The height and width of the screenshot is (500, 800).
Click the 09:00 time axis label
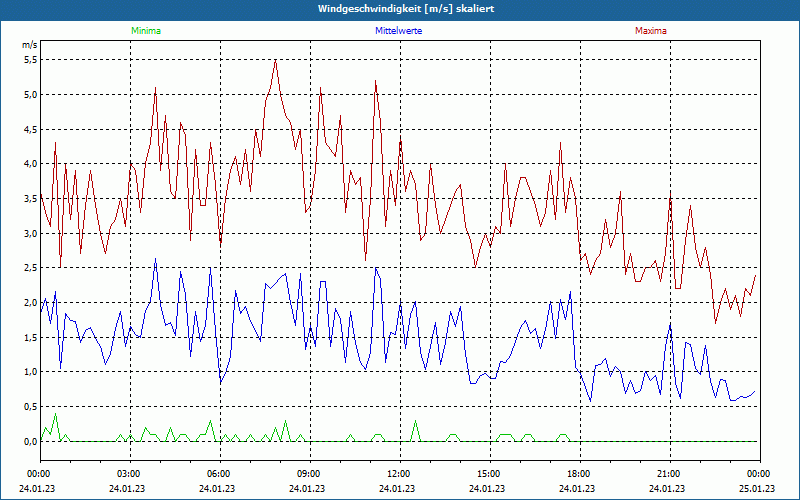click(x=308, y=474)
